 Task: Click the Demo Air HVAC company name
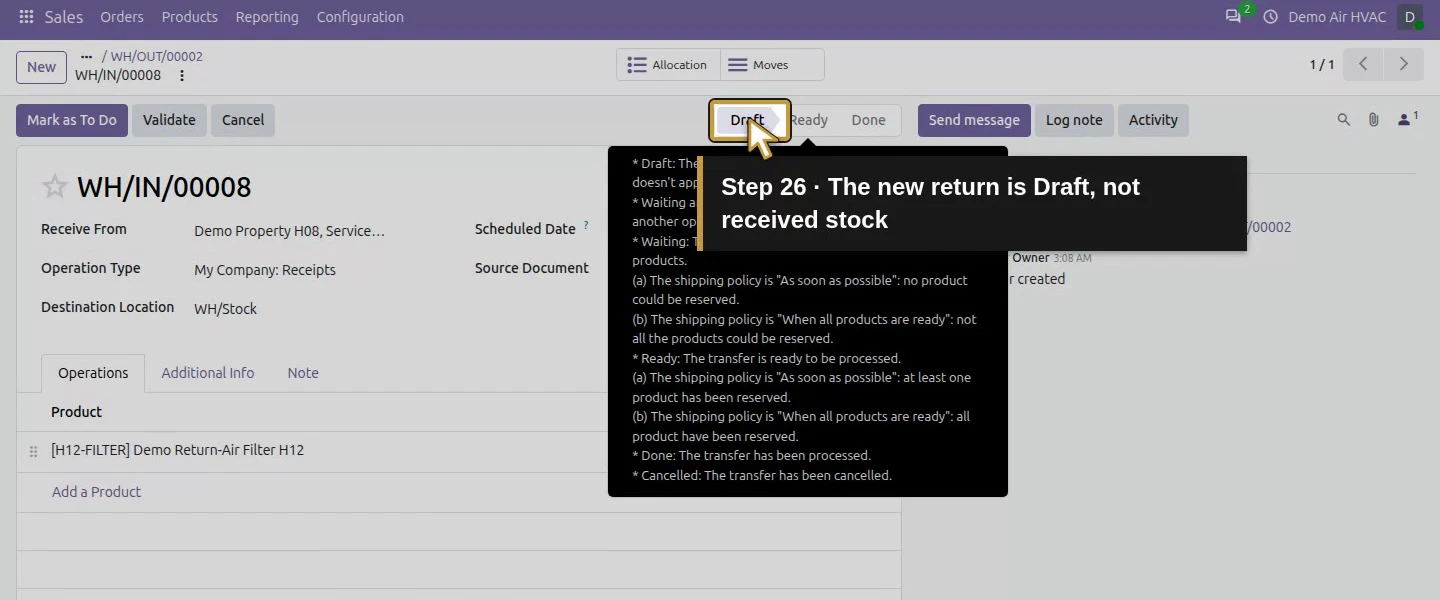pos(1337,17)
